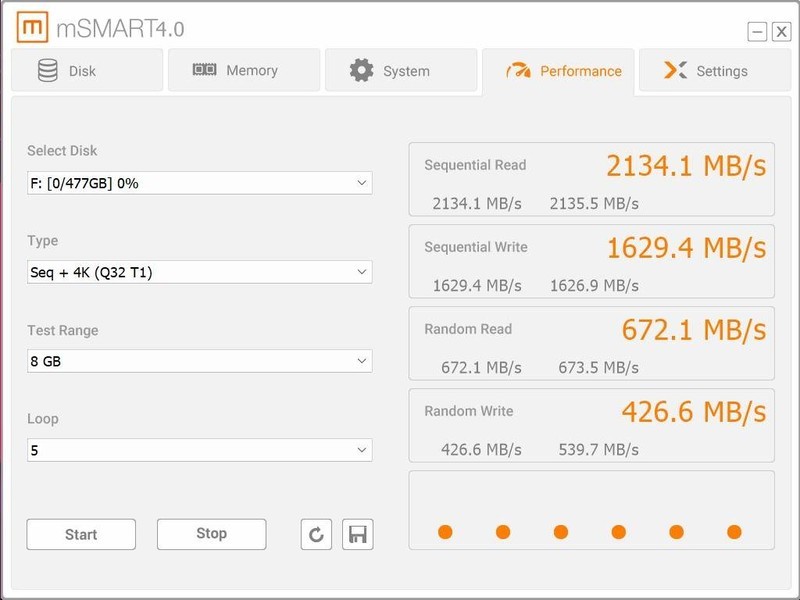Click the speedometer gauge icon for Performance
The height and width of the screenshot is (600, 800).
pos(518,71)
